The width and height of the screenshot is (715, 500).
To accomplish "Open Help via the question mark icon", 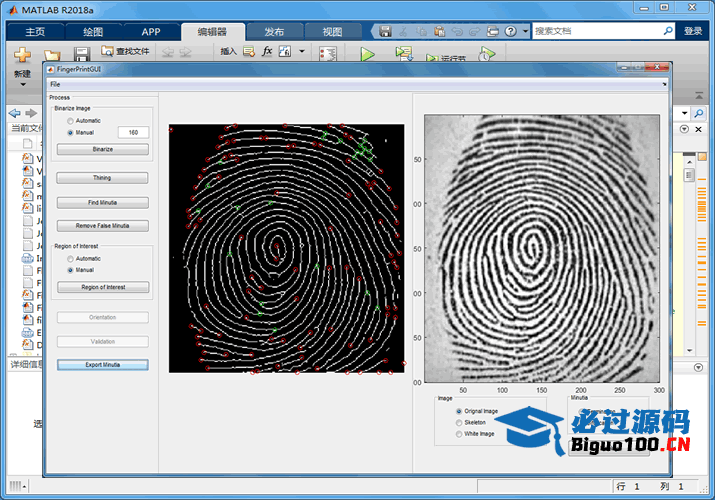I will 511,31.
